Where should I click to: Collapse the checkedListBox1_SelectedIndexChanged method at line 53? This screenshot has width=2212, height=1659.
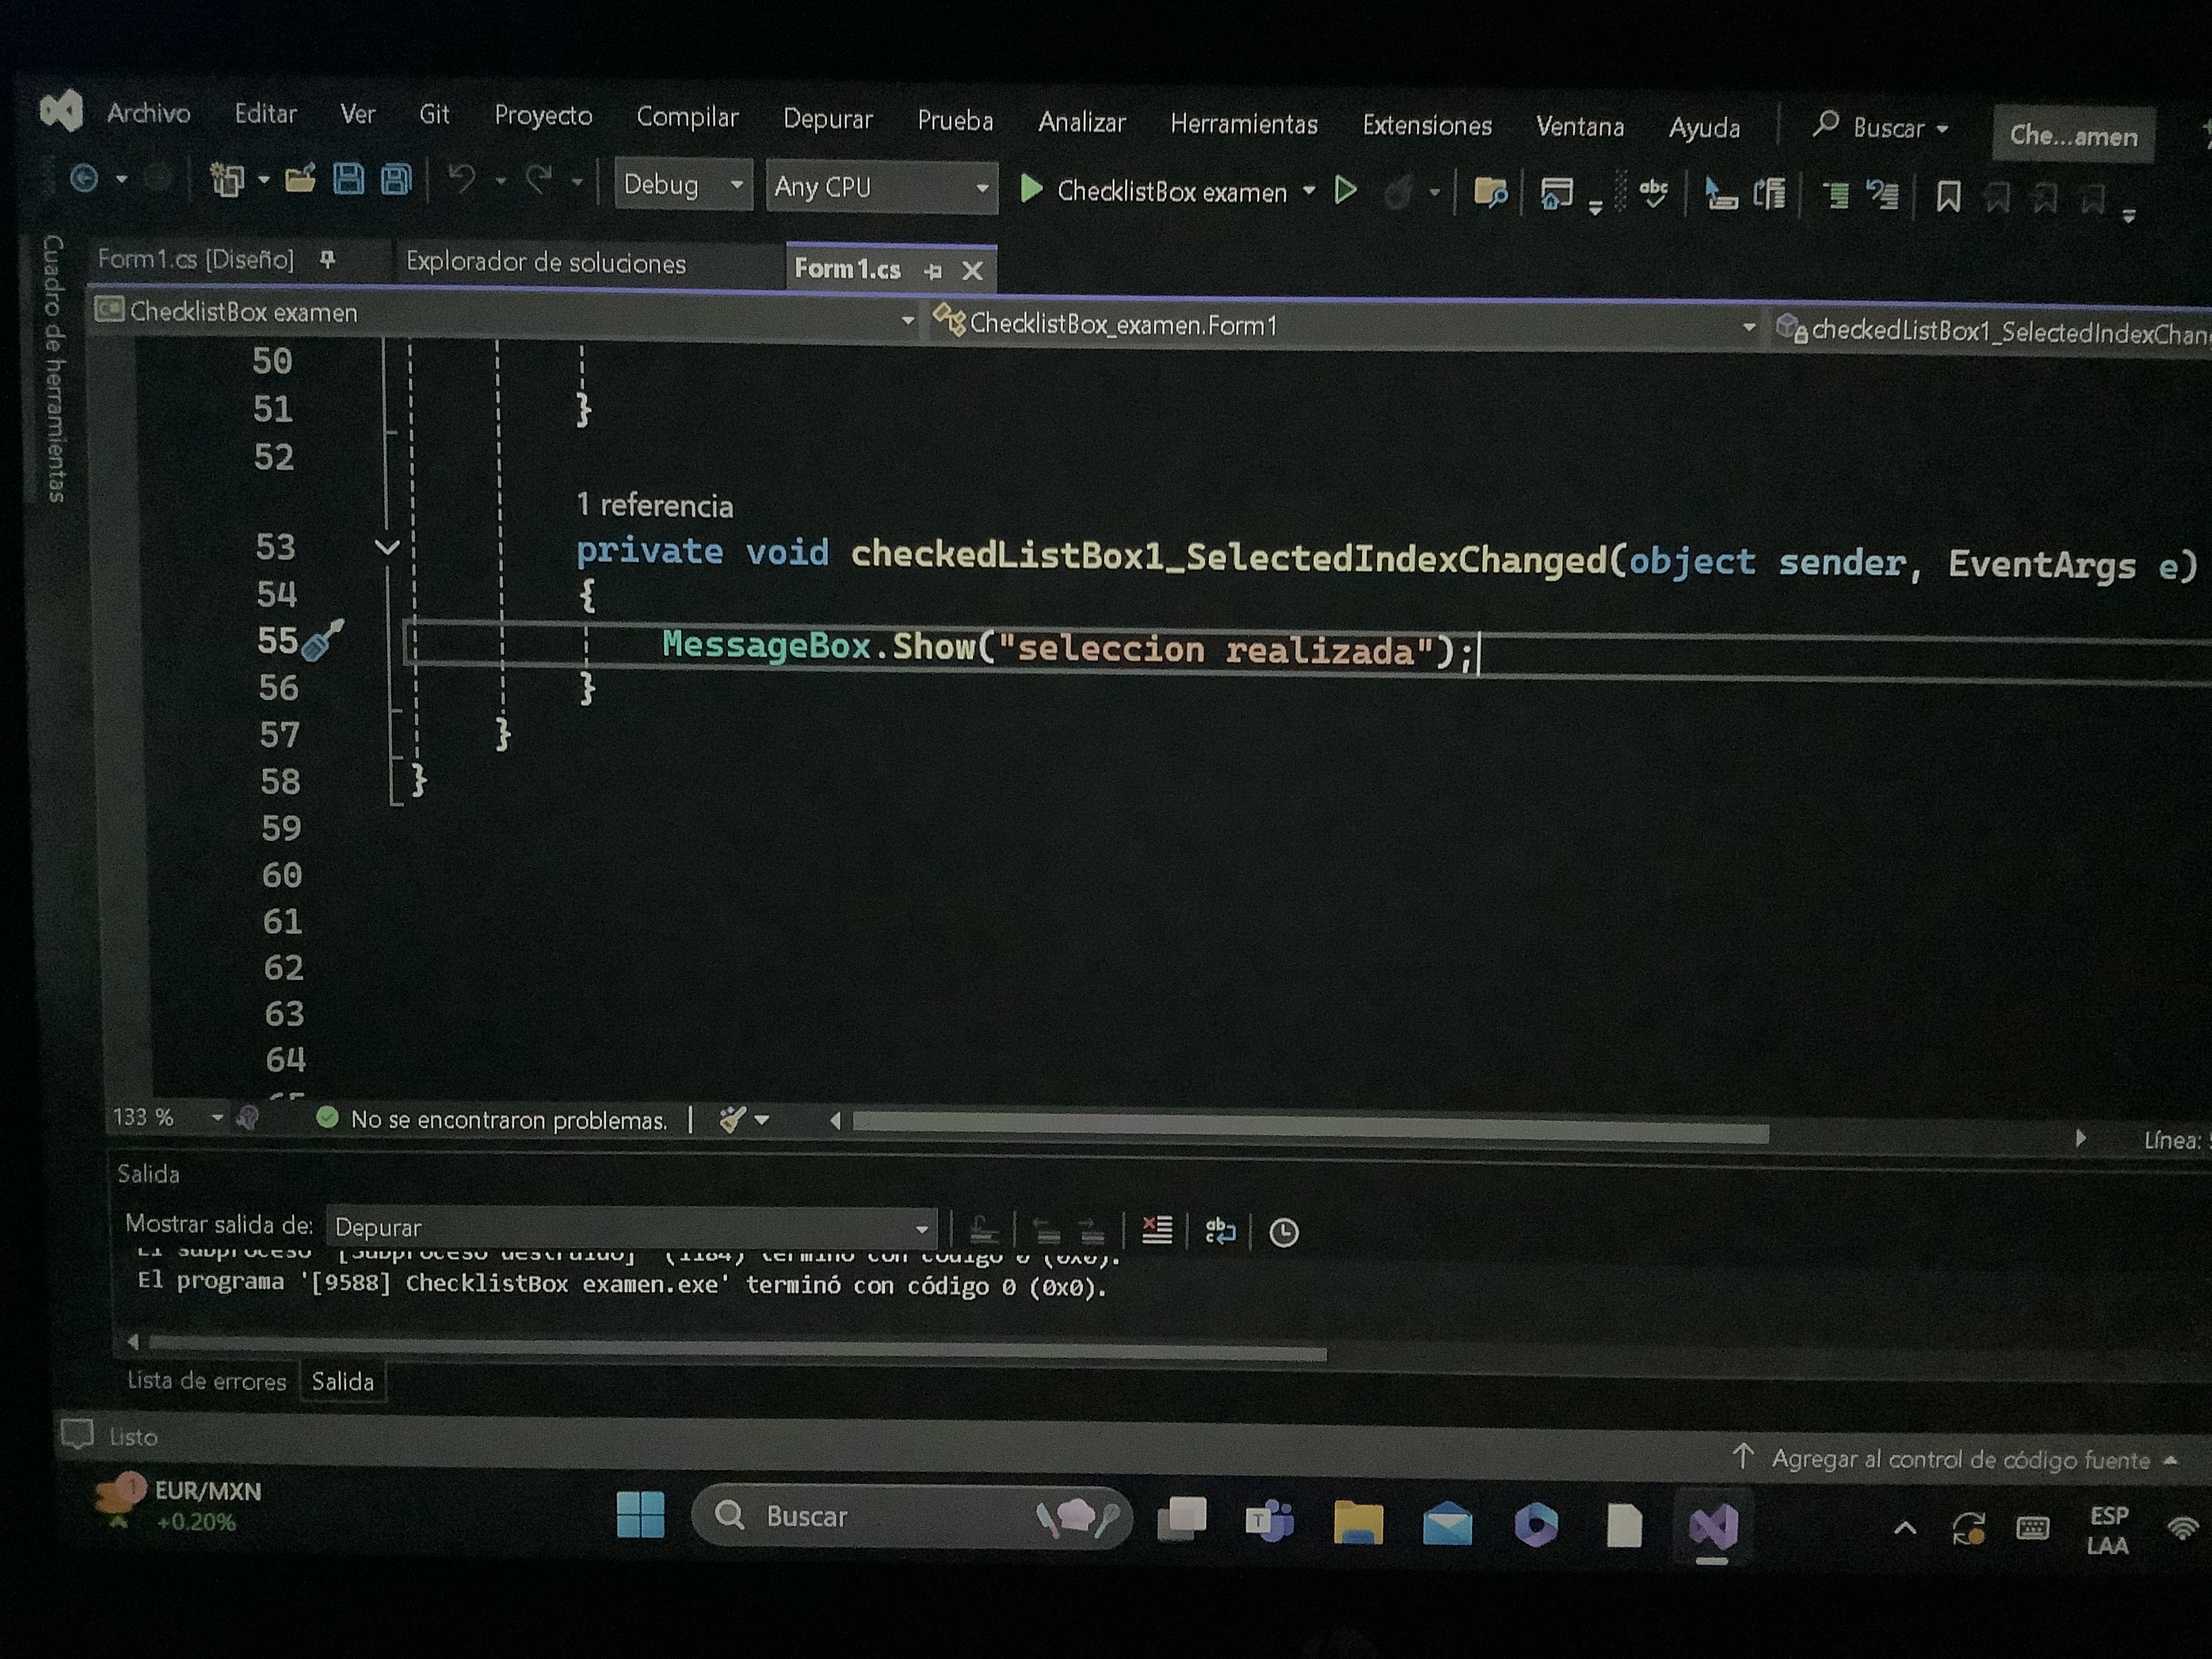coord(386,547)
